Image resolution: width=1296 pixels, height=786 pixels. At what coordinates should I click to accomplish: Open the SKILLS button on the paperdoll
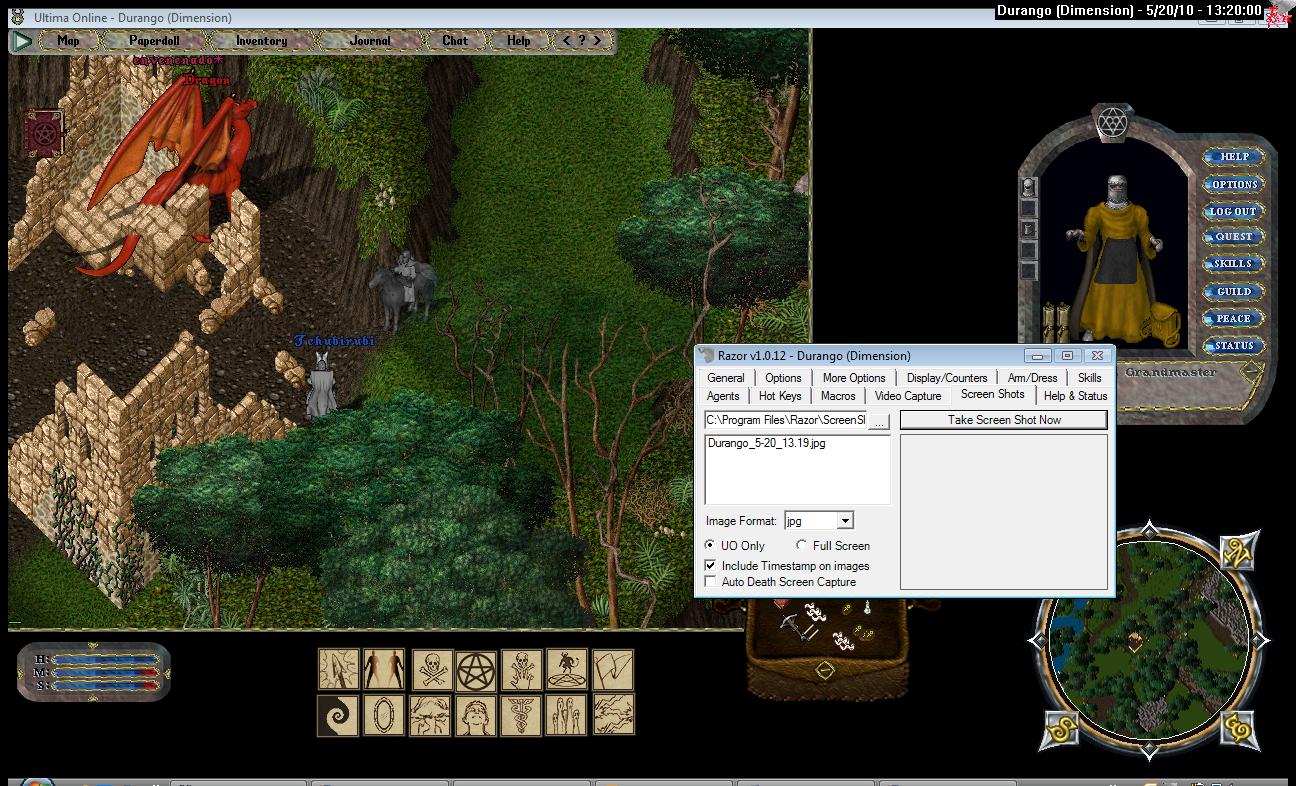click(x=1234, y=264)
